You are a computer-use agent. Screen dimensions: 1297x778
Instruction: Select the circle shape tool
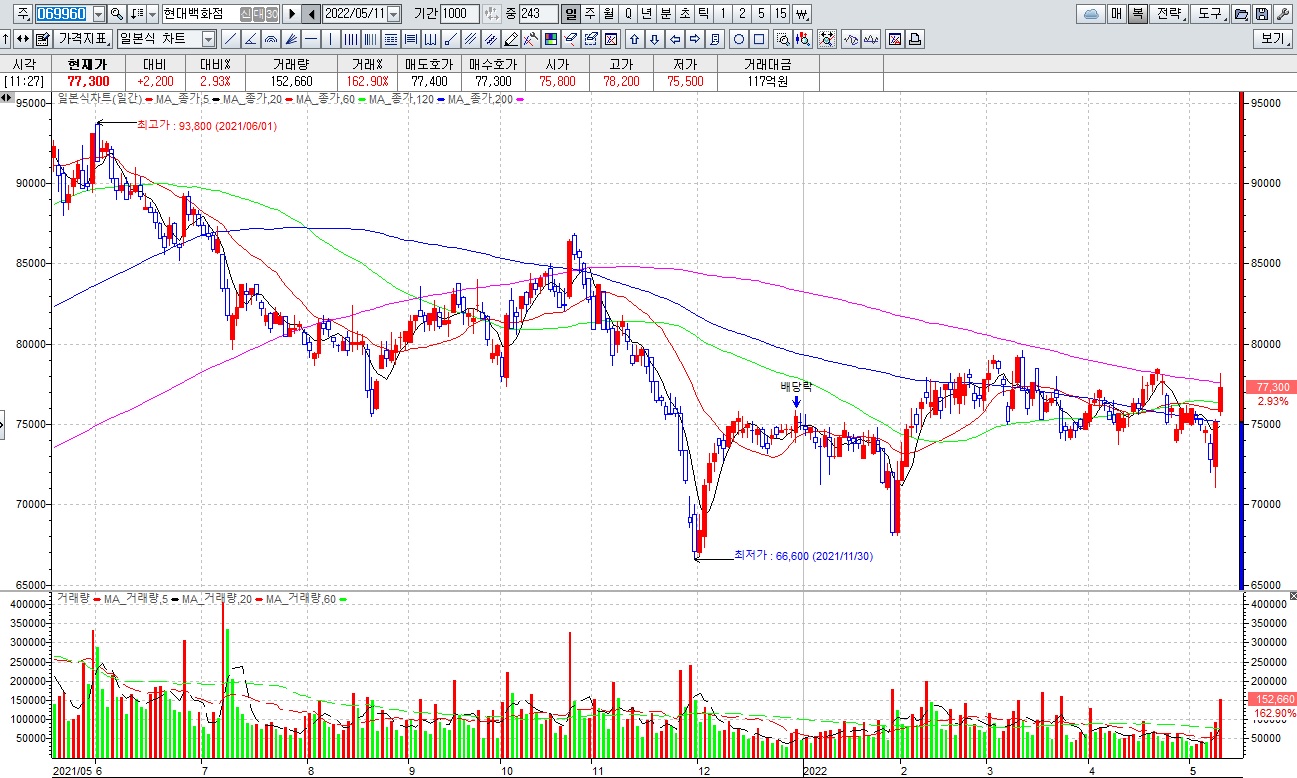(x=739, y=39)
